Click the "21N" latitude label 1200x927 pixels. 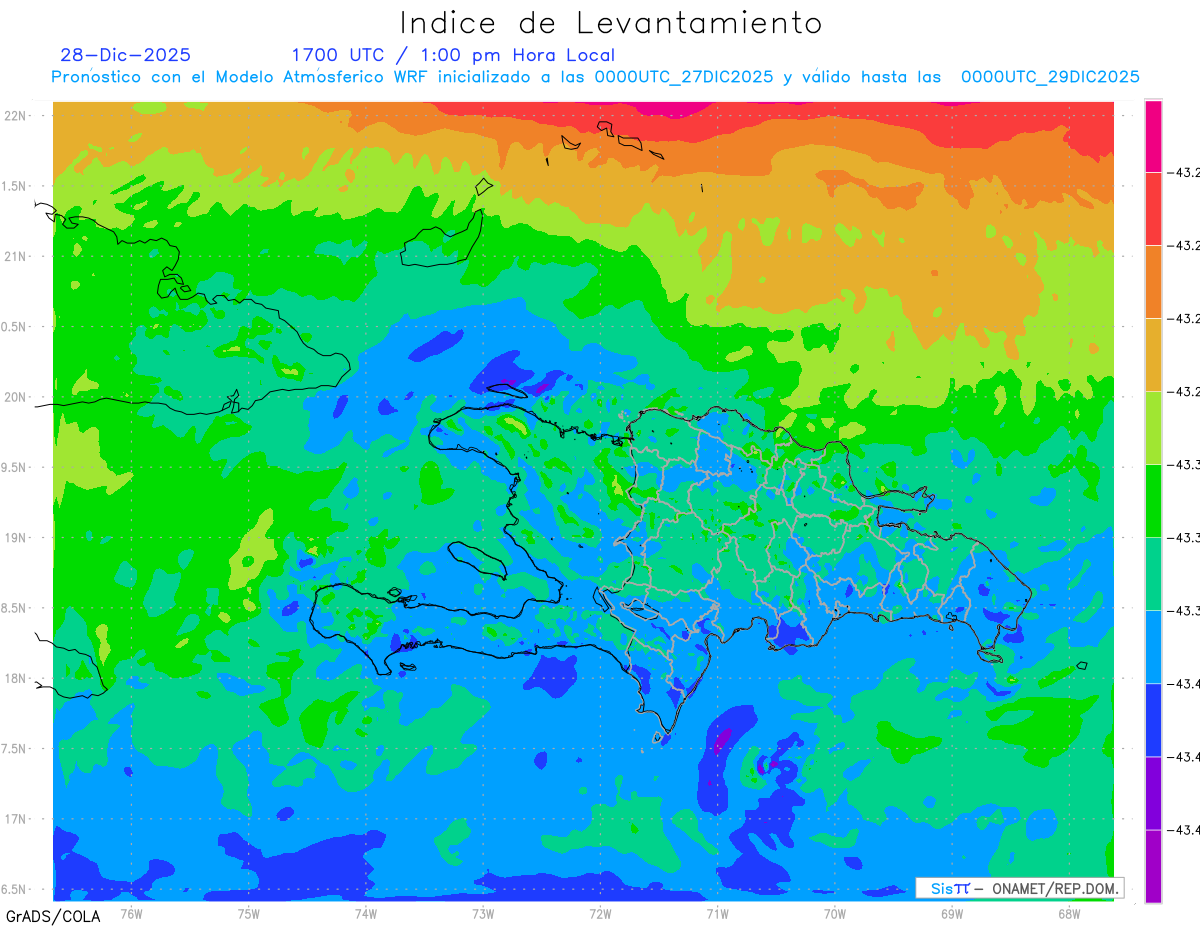[17, 257]
